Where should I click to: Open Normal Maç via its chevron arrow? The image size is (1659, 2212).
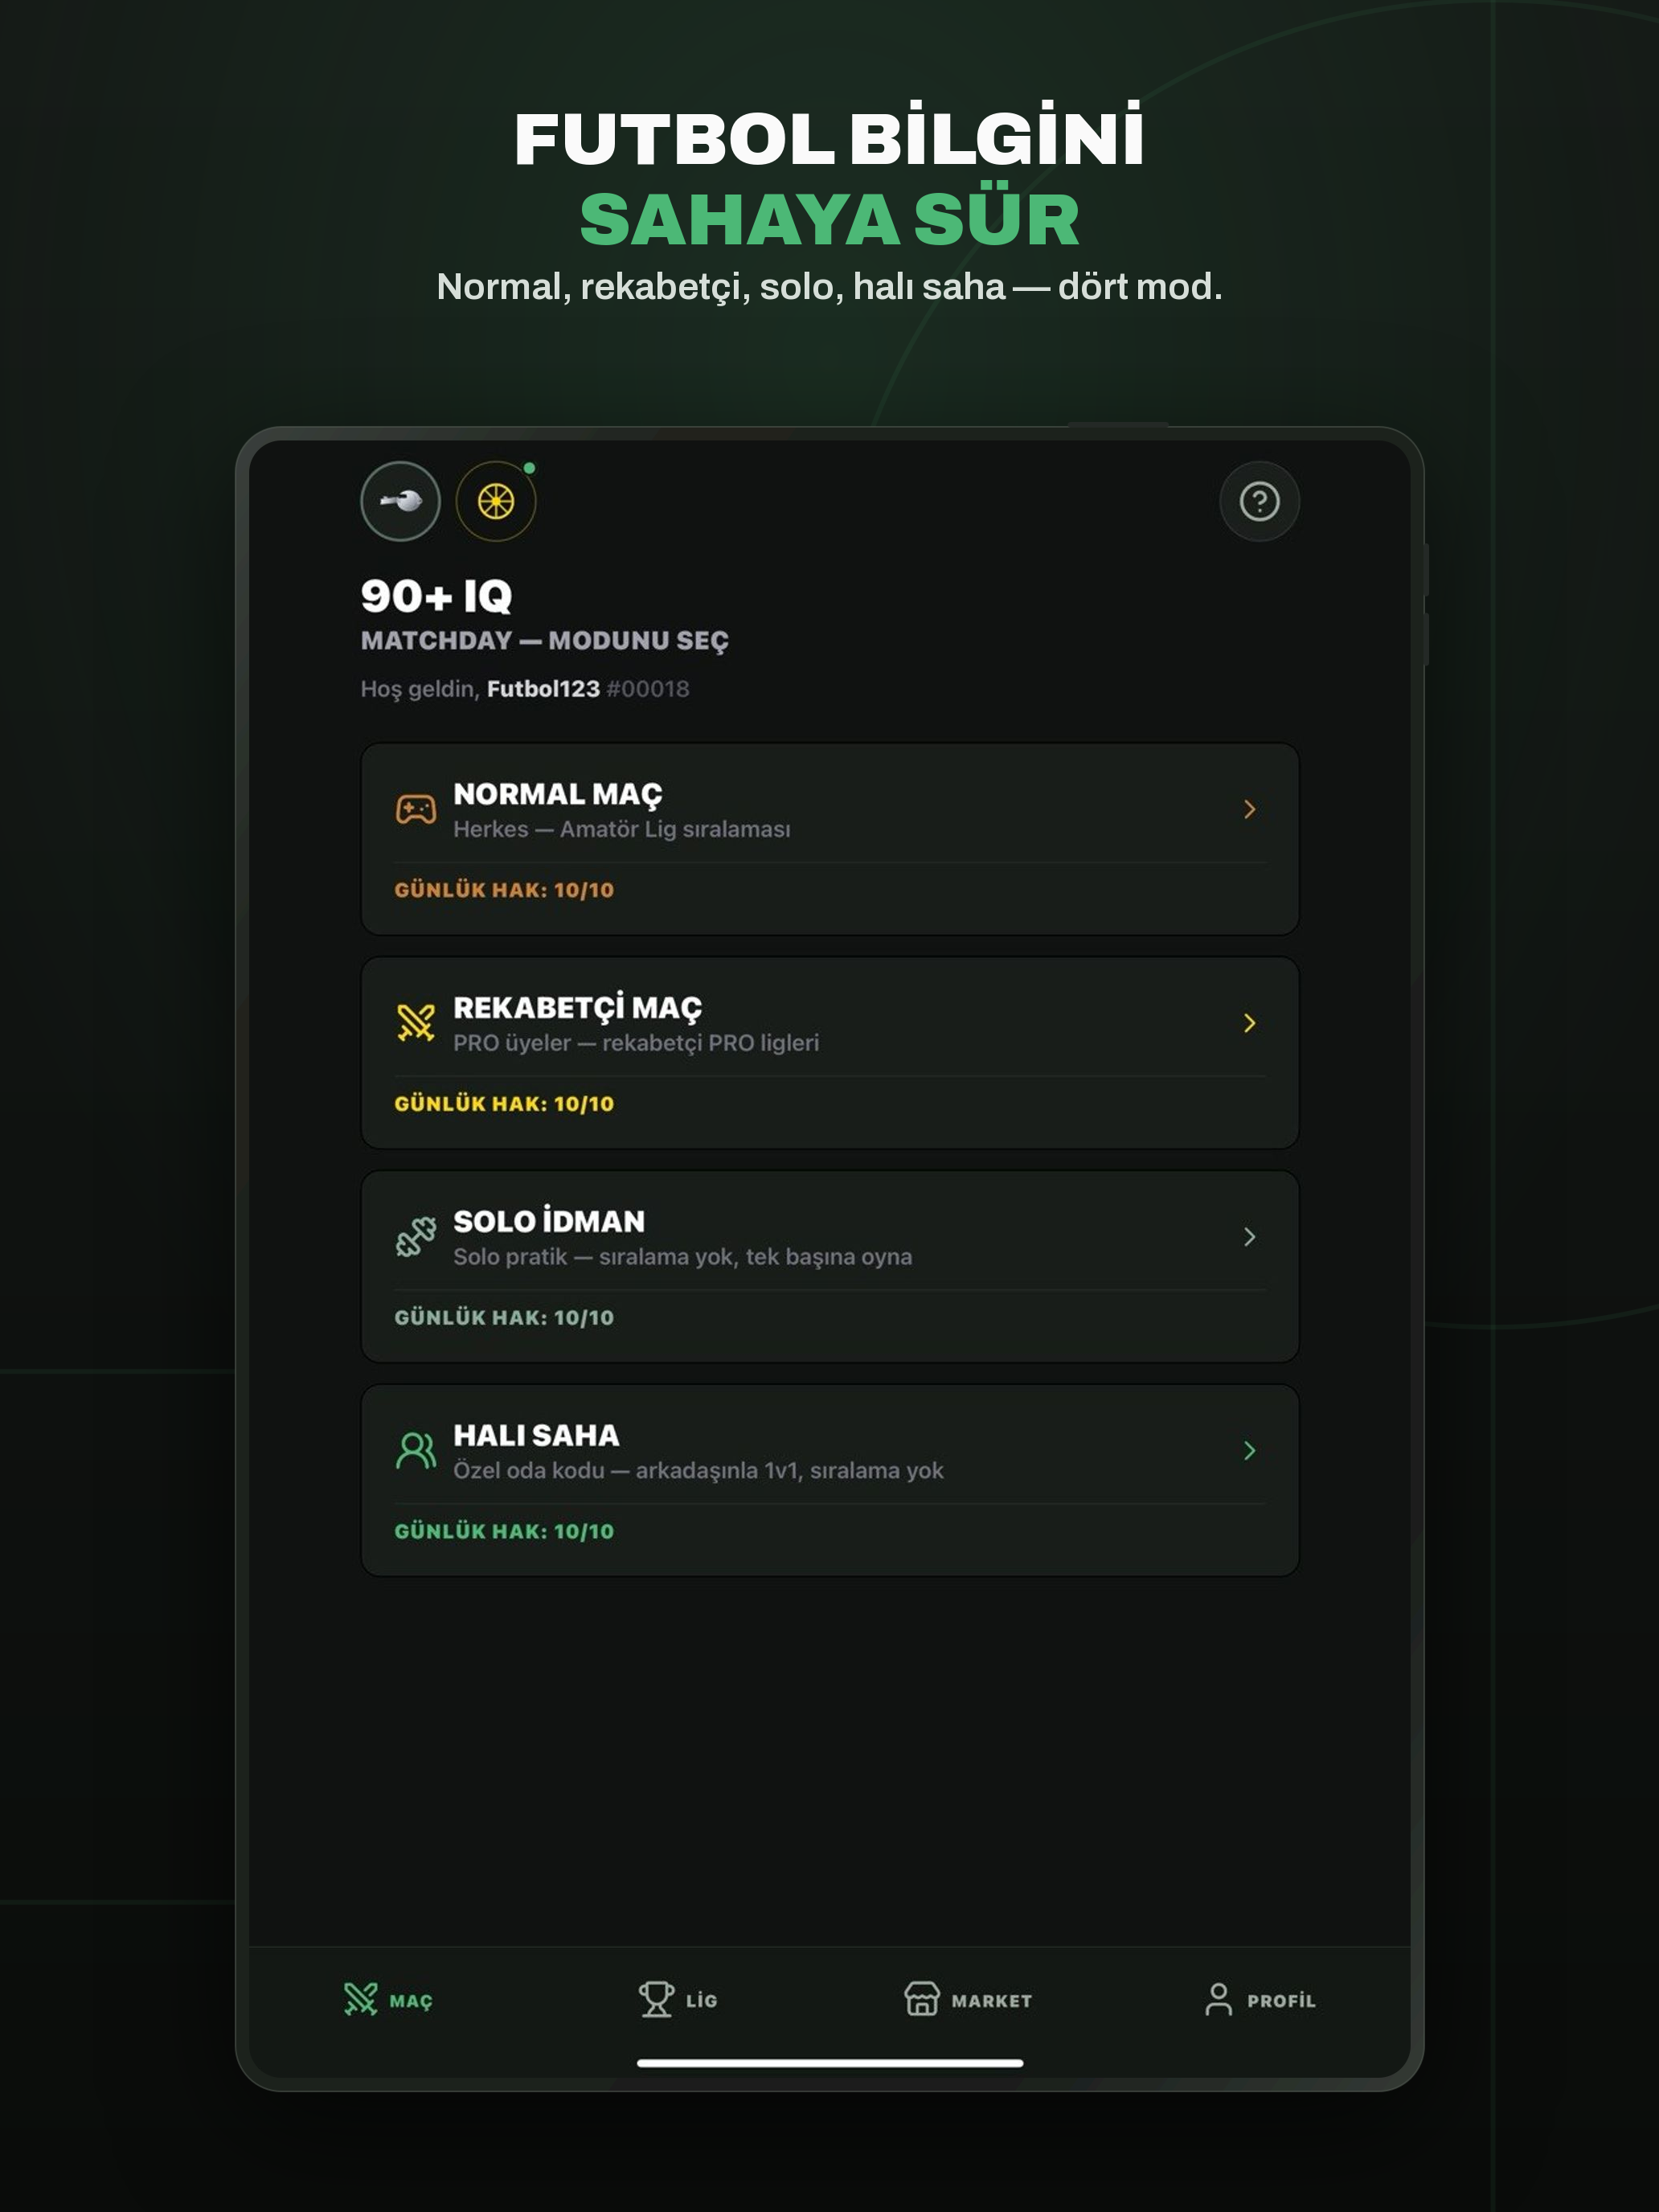(1249, 809)
